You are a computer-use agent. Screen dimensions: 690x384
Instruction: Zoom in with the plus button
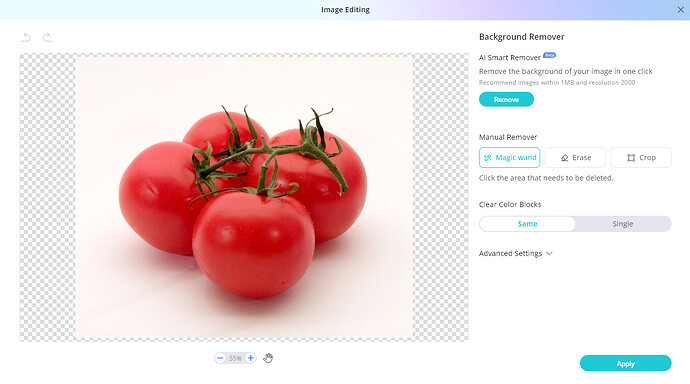click(x=250, y=358)
